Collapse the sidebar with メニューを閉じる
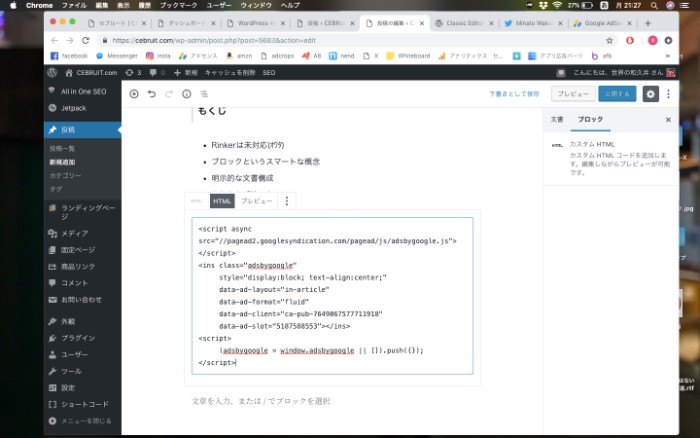Screen dimensions: 700x438 [85, 421]
